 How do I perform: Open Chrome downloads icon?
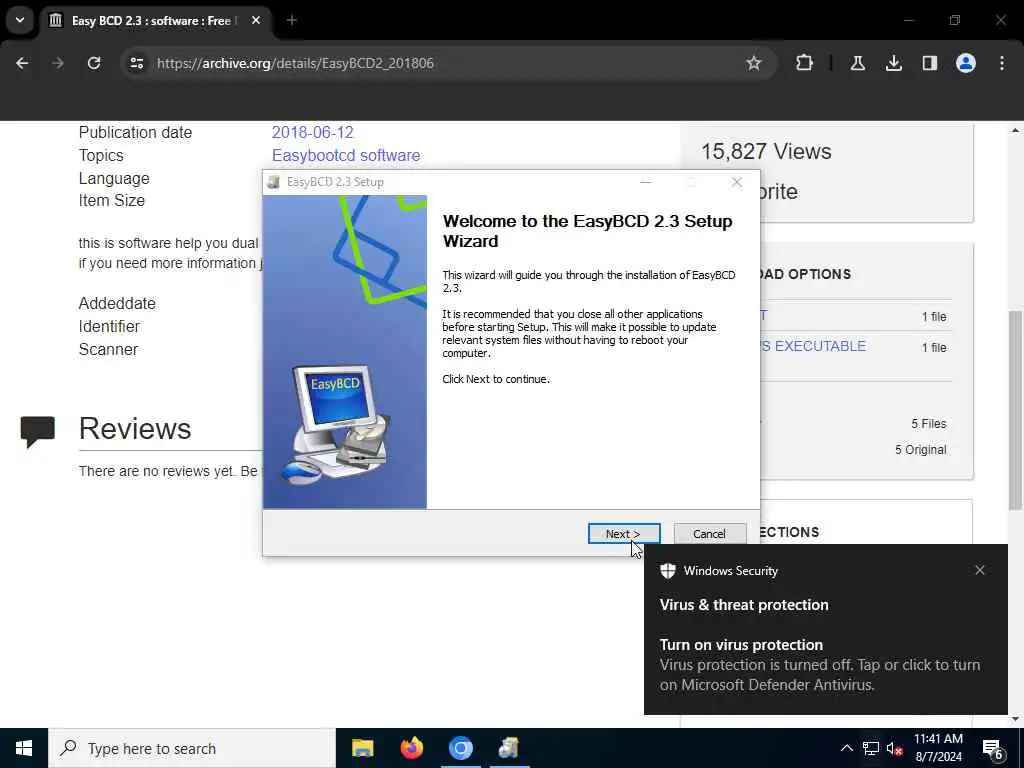click(x=894, y=63)
